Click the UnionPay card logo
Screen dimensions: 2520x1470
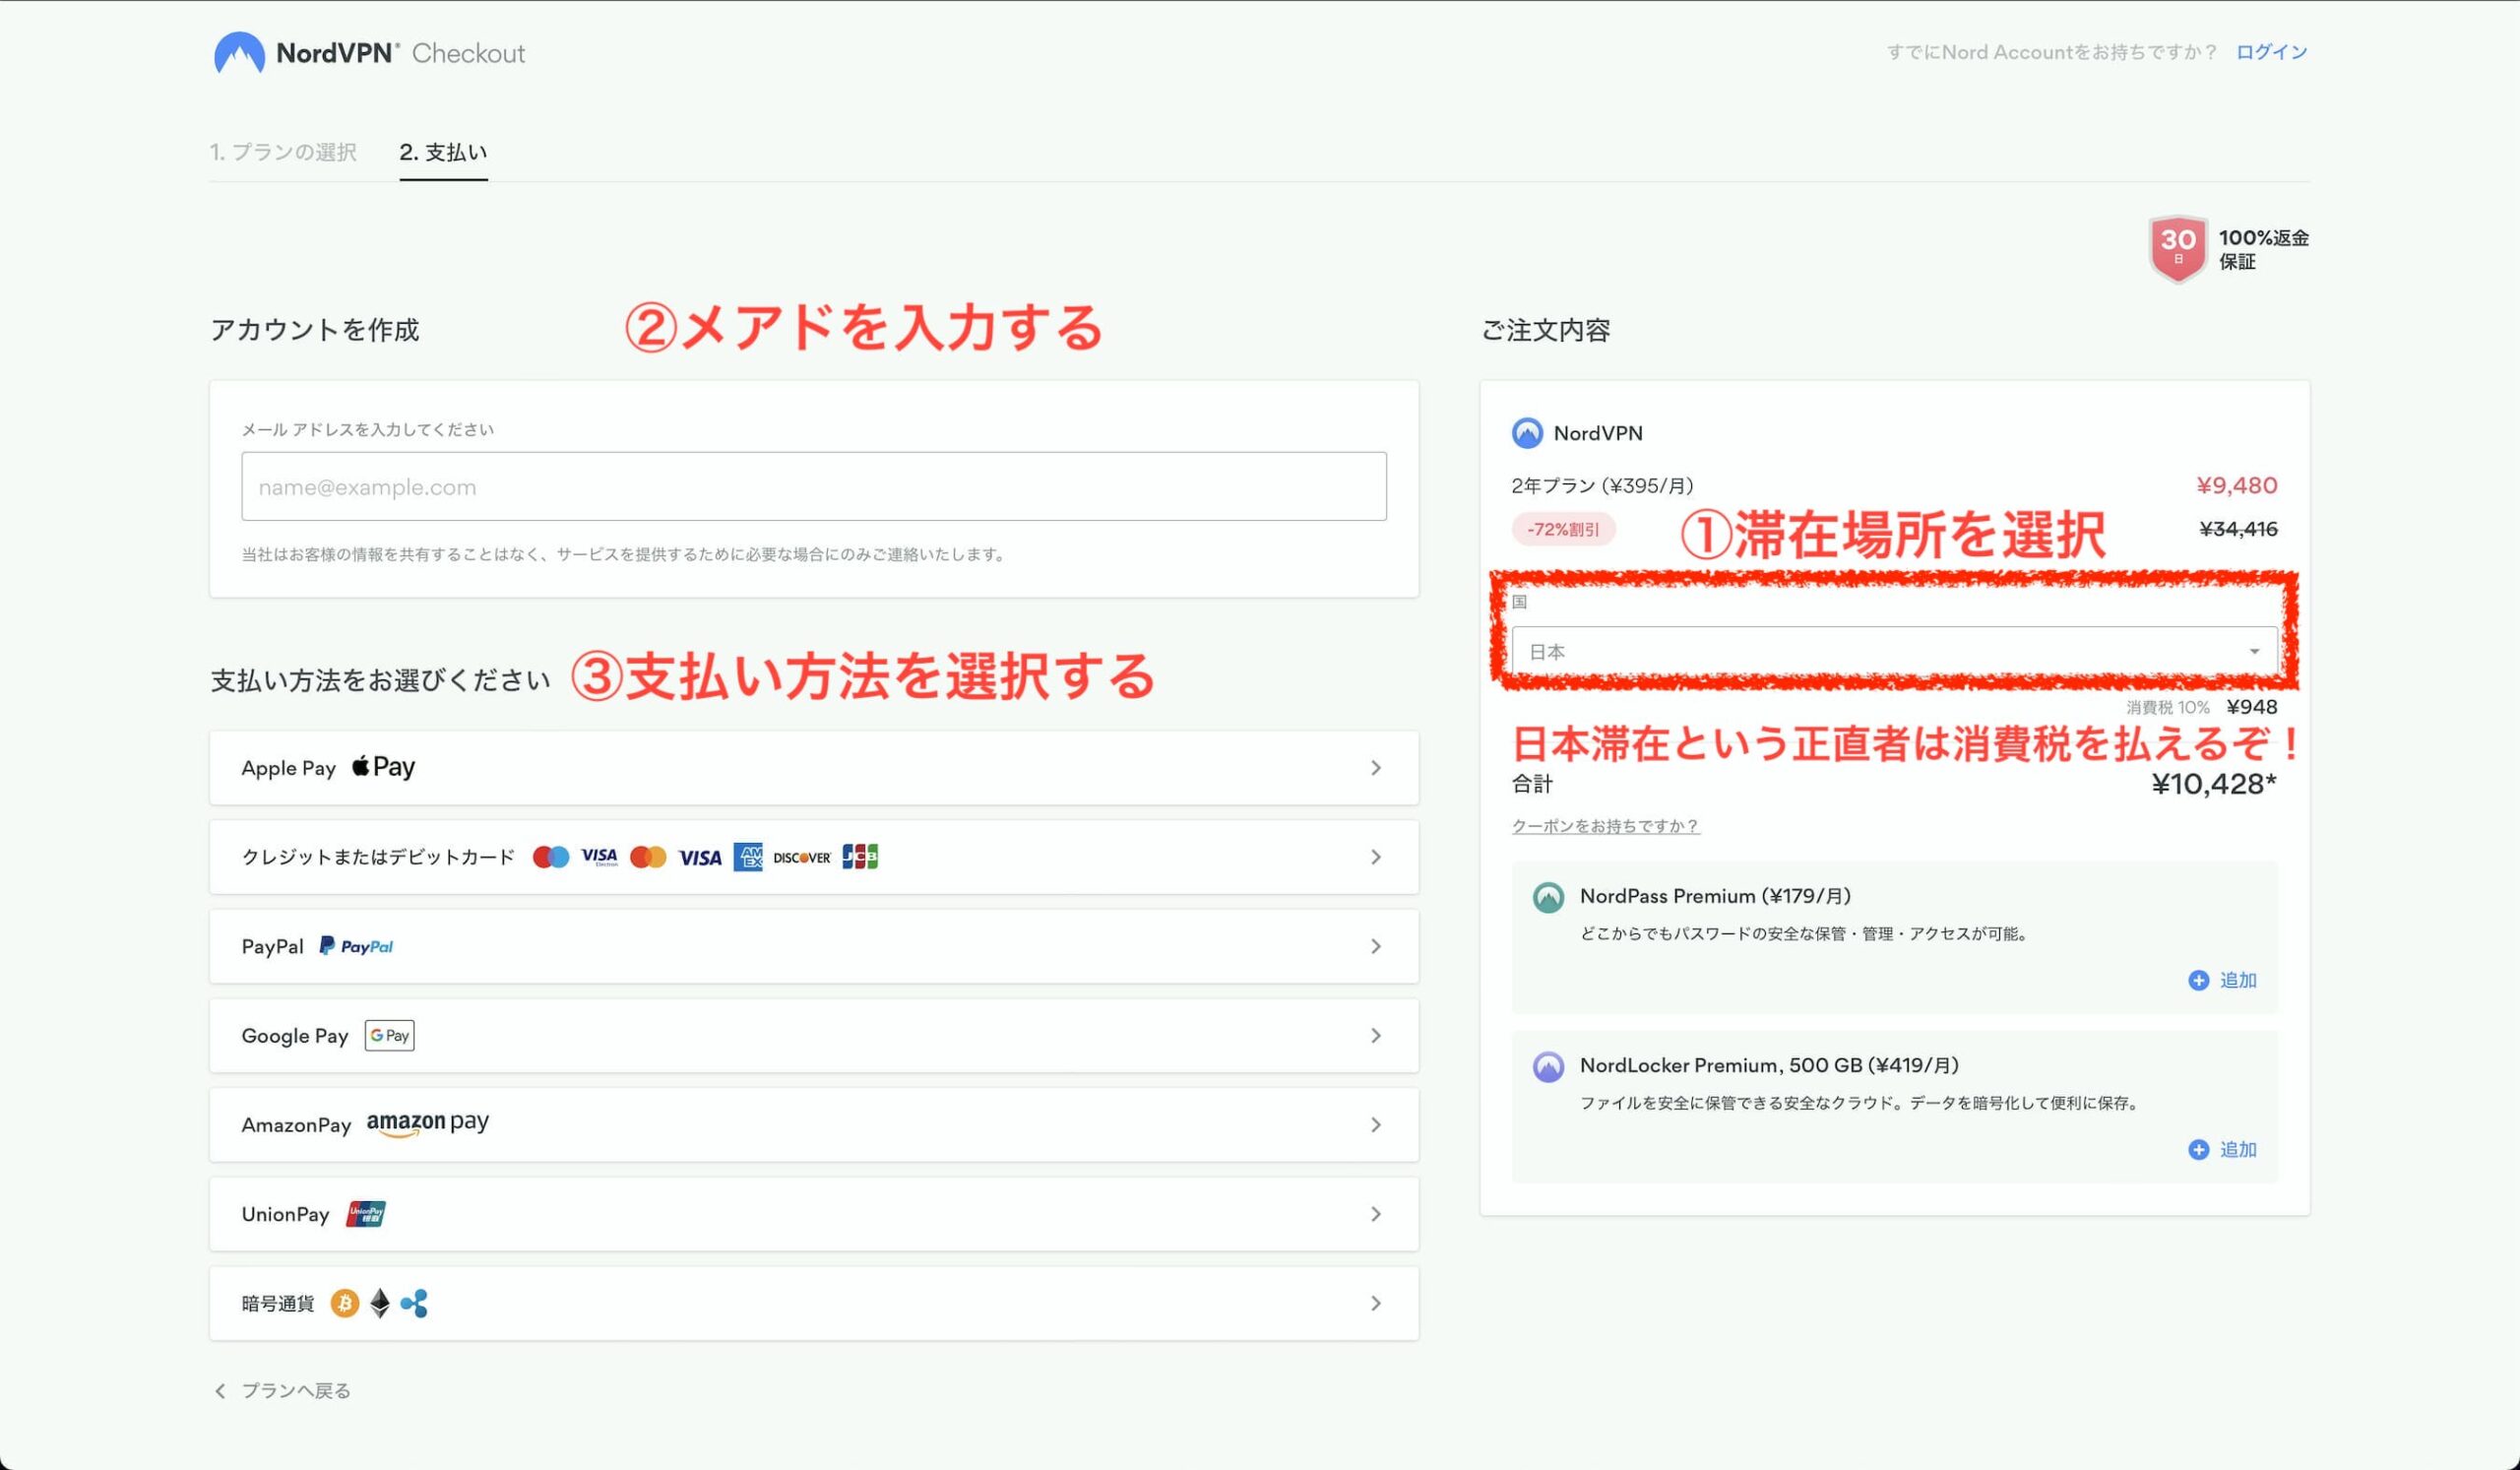click(x=366, y=1214)
